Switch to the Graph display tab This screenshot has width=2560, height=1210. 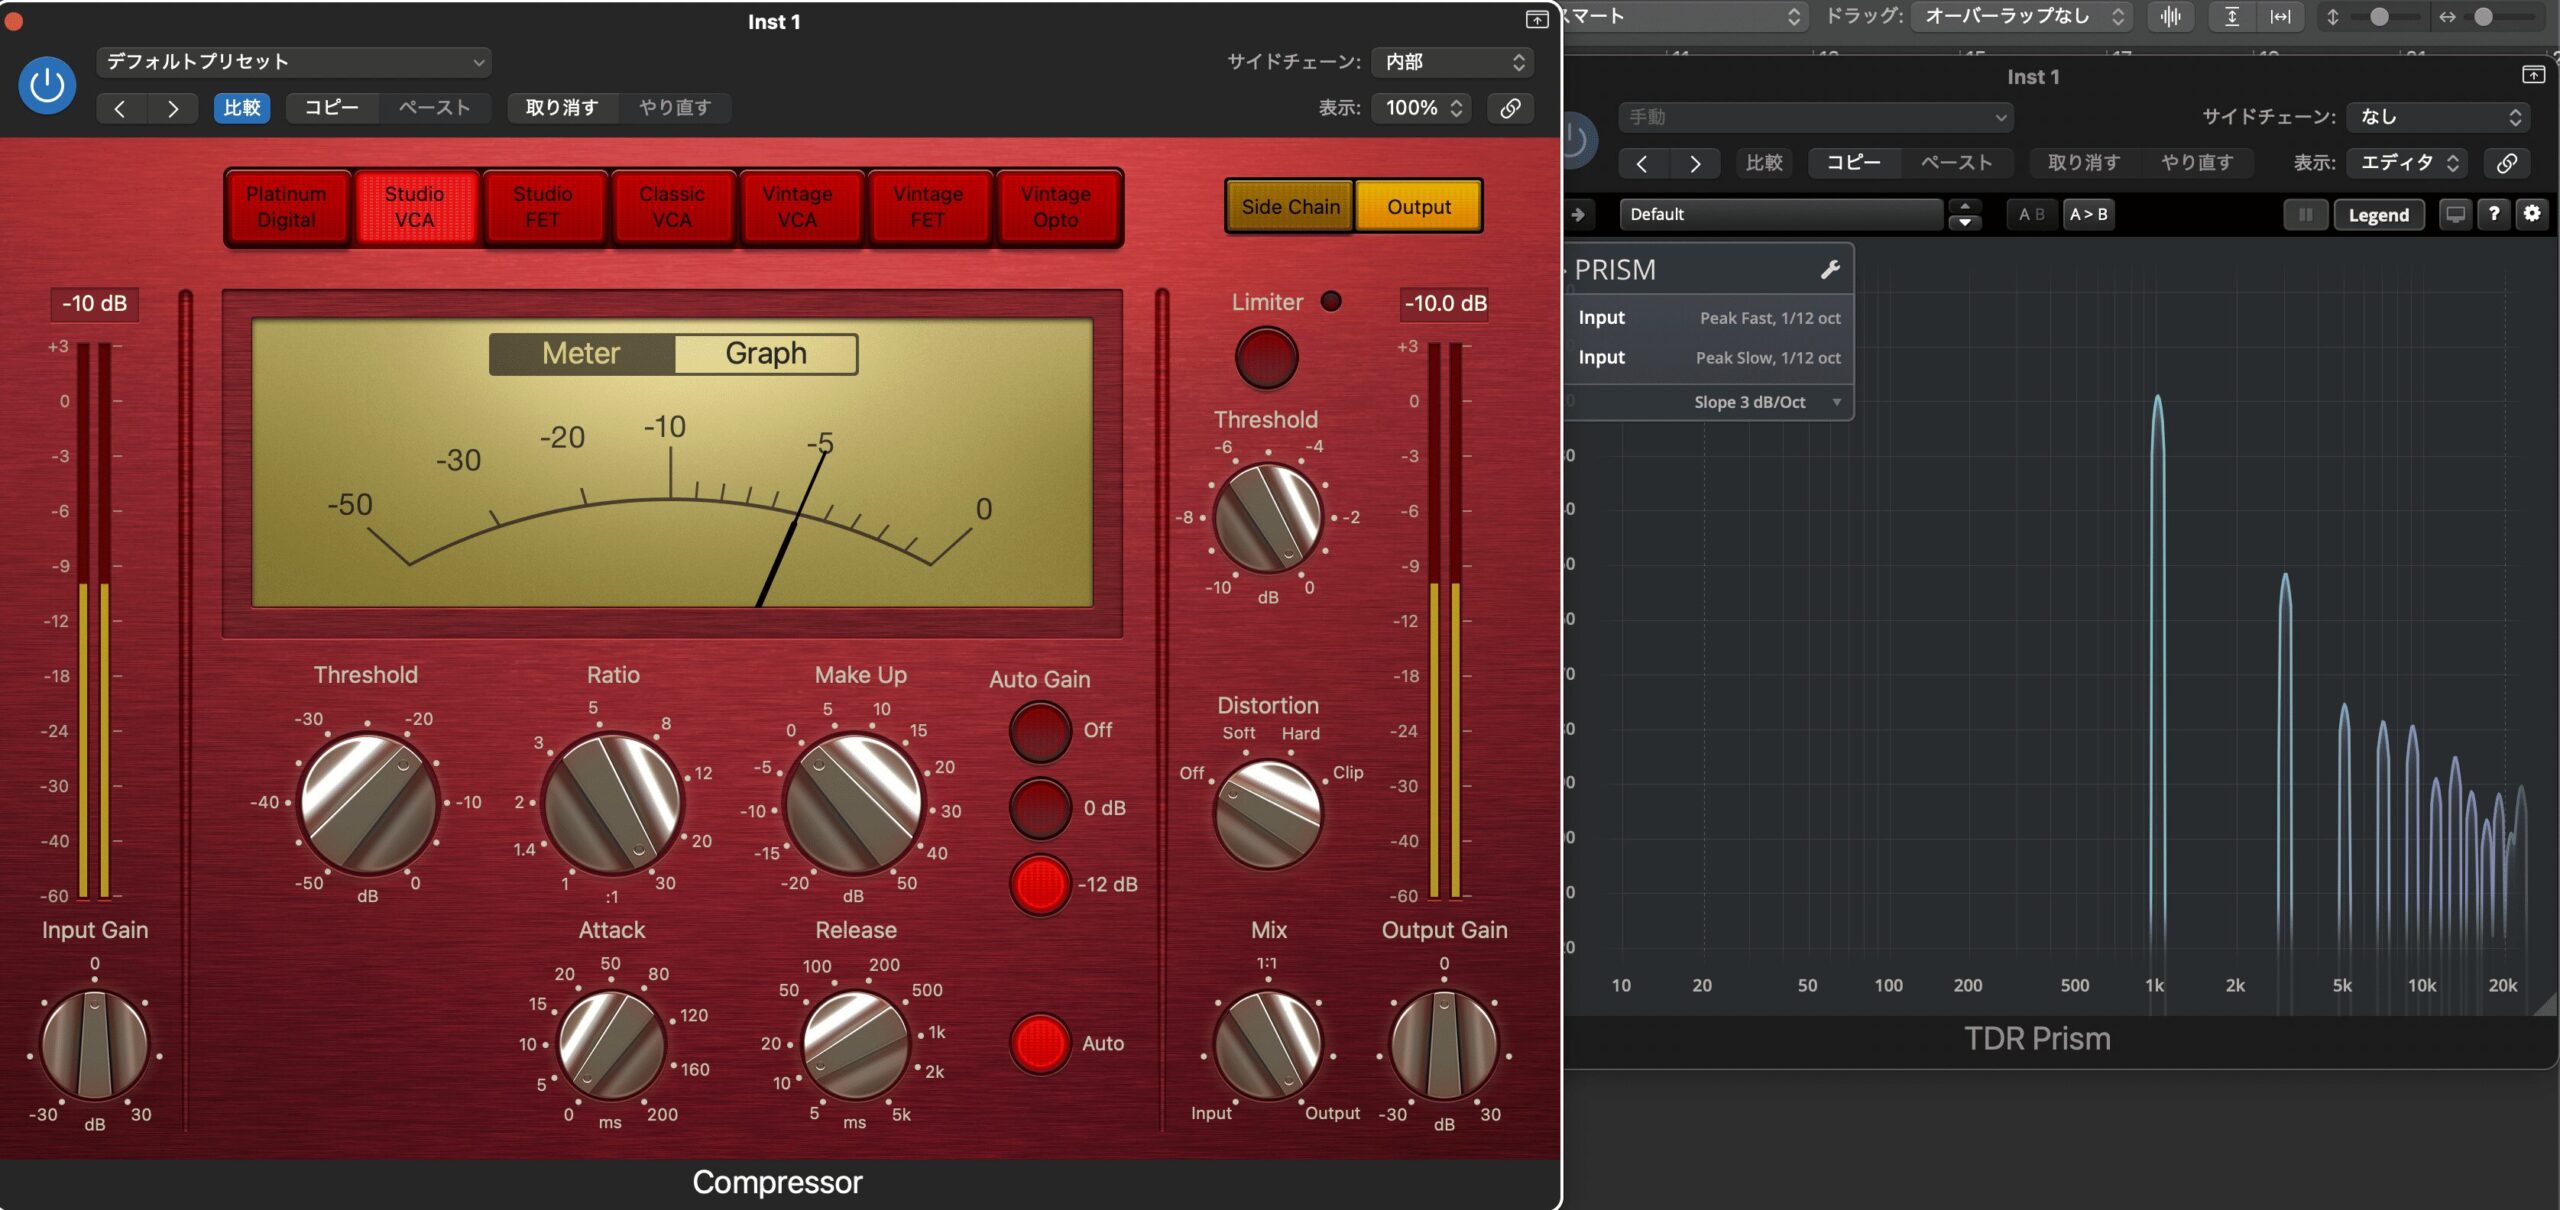click(766, 354)
